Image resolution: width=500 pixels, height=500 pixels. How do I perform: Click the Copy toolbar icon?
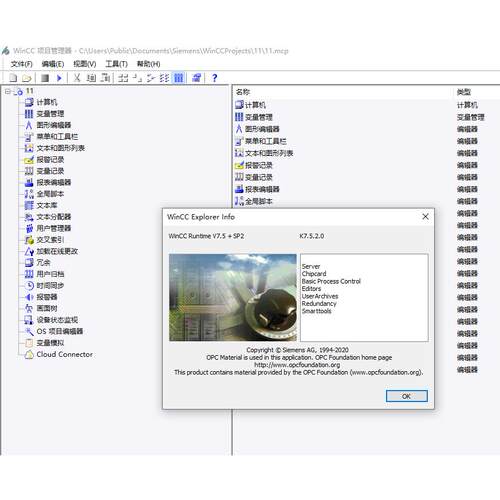pos(91,78)
